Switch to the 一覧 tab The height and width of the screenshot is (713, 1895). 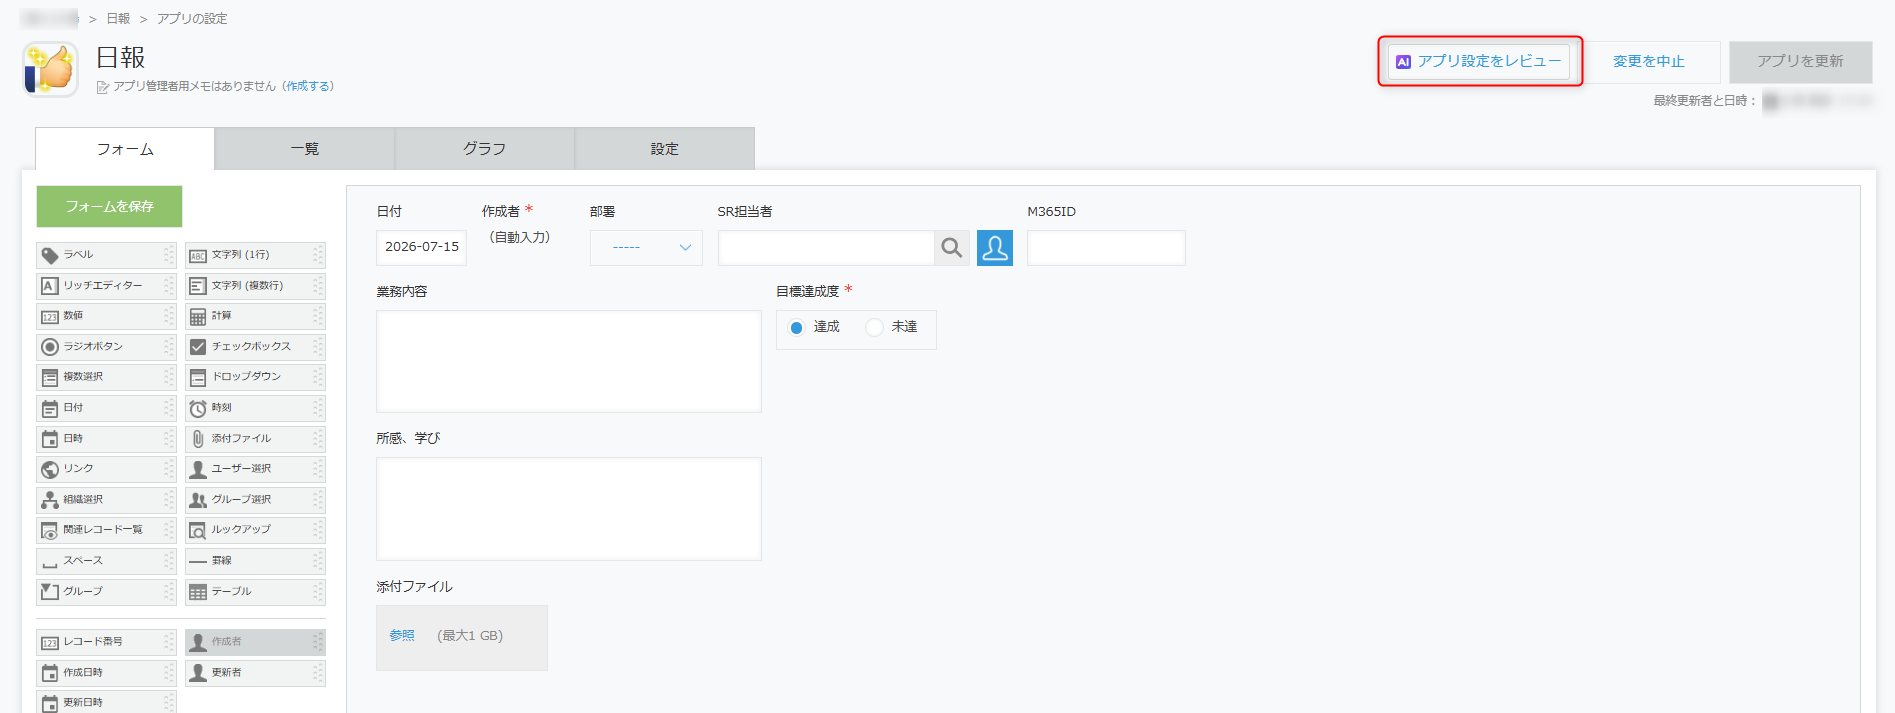[x=305, y=149]
